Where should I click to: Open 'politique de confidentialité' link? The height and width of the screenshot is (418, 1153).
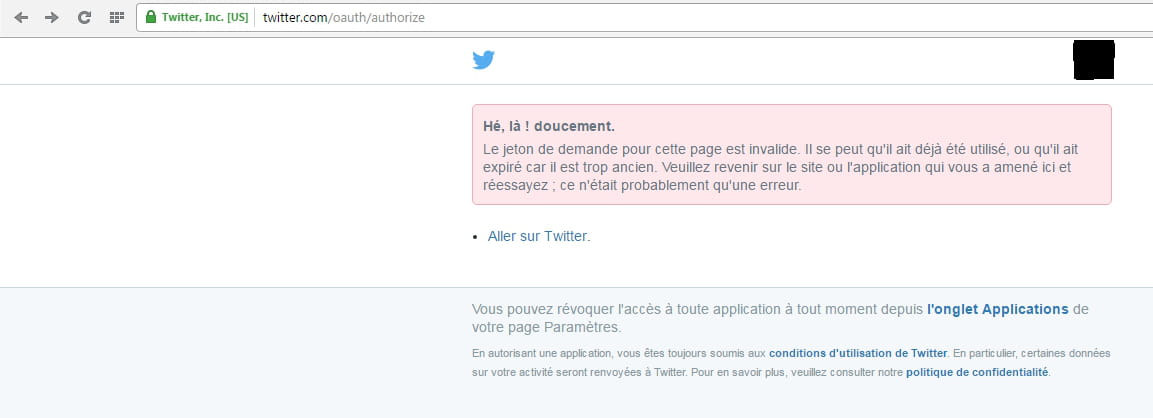coord(977,372)
